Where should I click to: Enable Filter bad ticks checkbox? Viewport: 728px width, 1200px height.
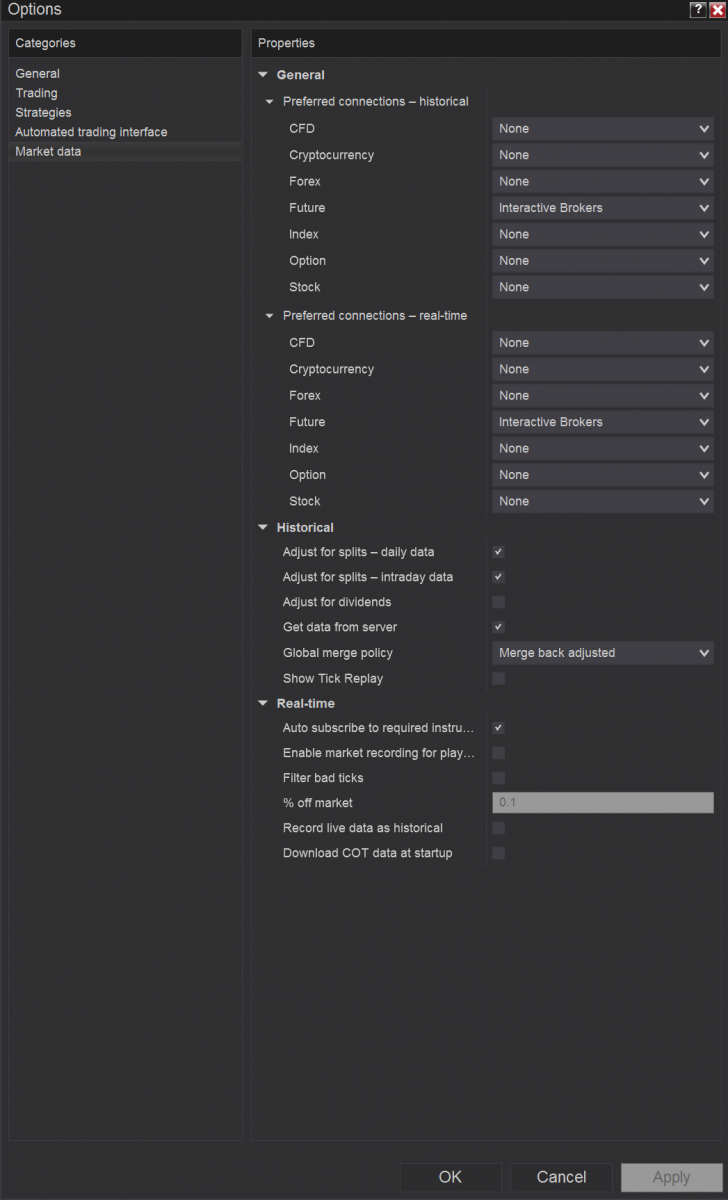click(x=498, y=778)
